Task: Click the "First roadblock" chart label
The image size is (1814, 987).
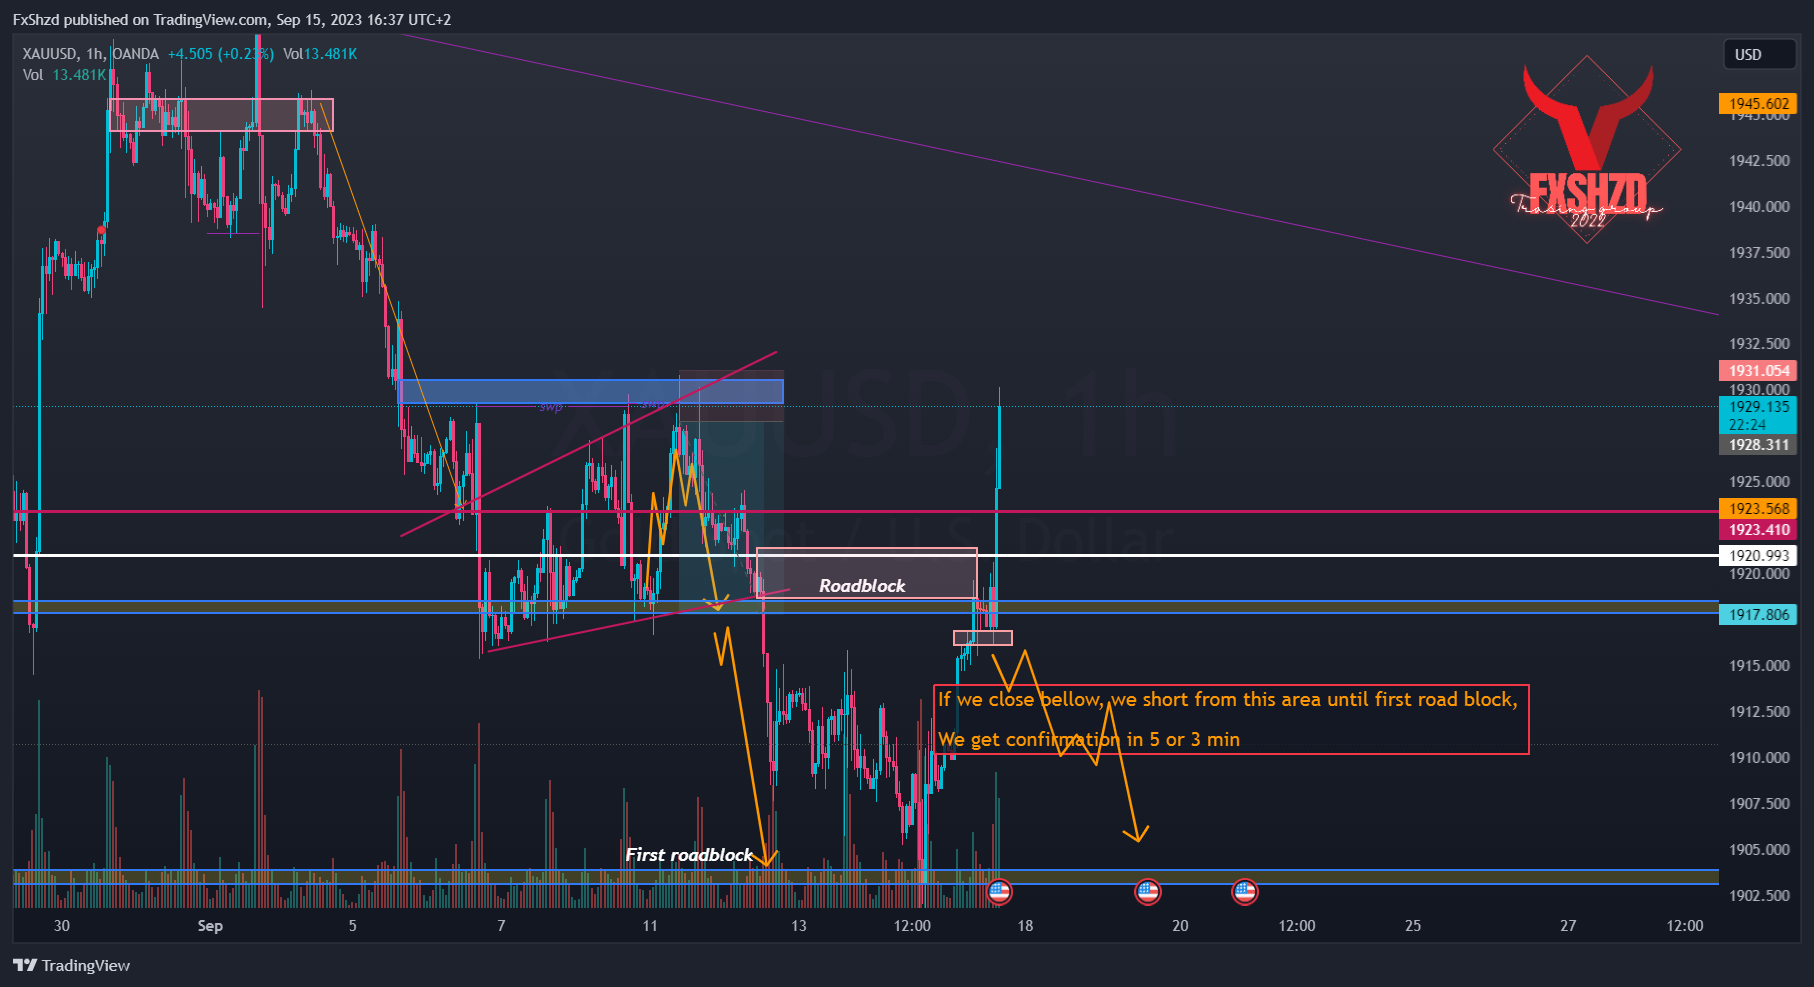Action: [x=688, y=855]
